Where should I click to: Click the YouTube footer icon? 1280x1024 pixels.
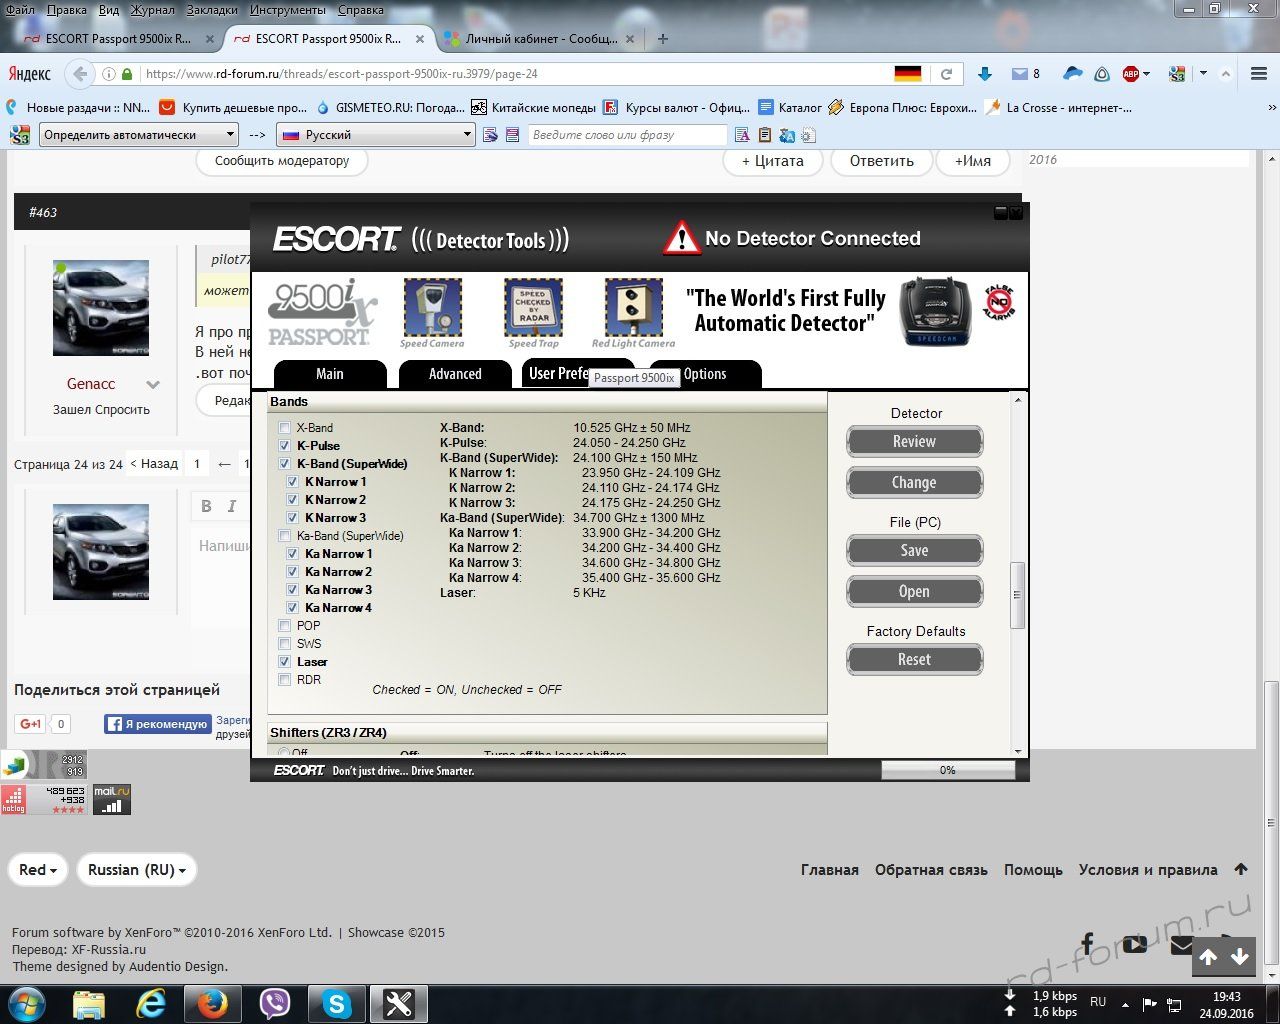click(x=1134, y=944)
